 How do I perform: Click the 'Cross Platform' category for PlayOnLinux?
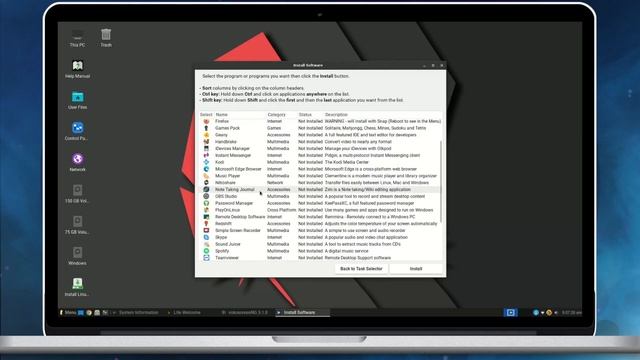[281, 210]
